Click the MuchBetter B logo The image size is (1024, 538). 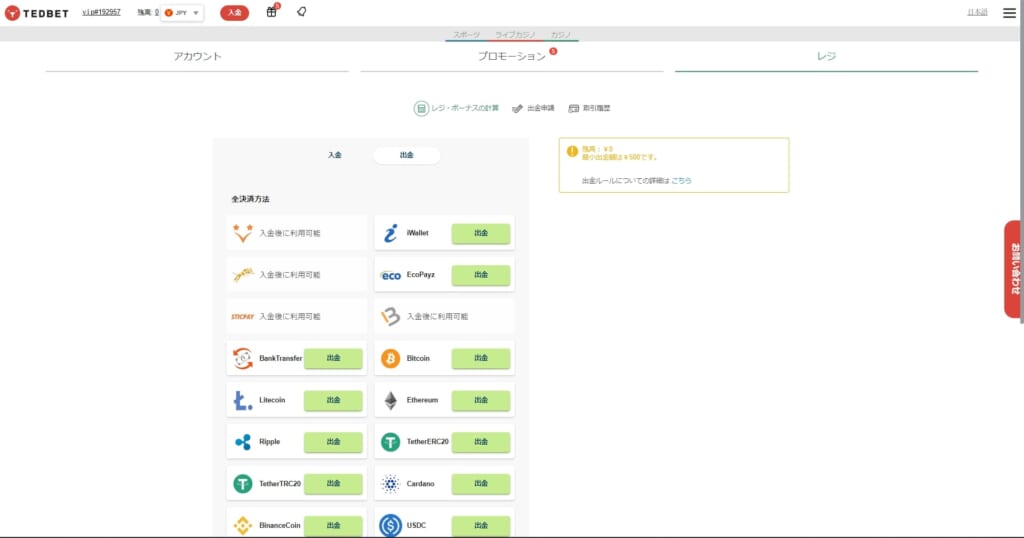391,317
